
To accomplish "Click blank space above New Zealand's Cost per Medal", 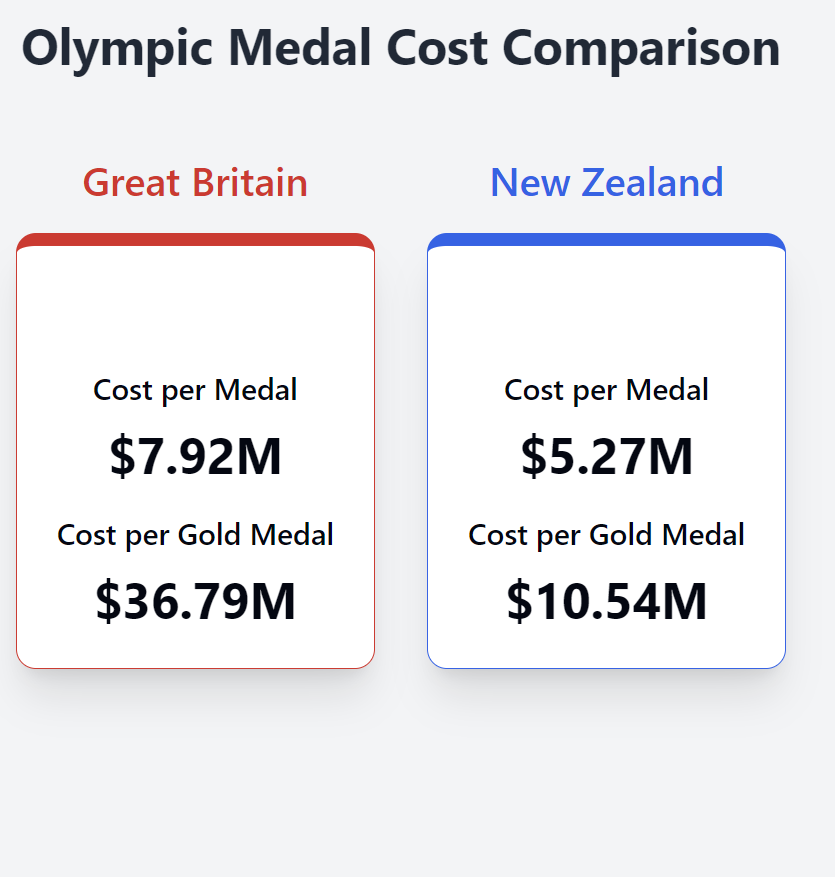I will [606, 310].
